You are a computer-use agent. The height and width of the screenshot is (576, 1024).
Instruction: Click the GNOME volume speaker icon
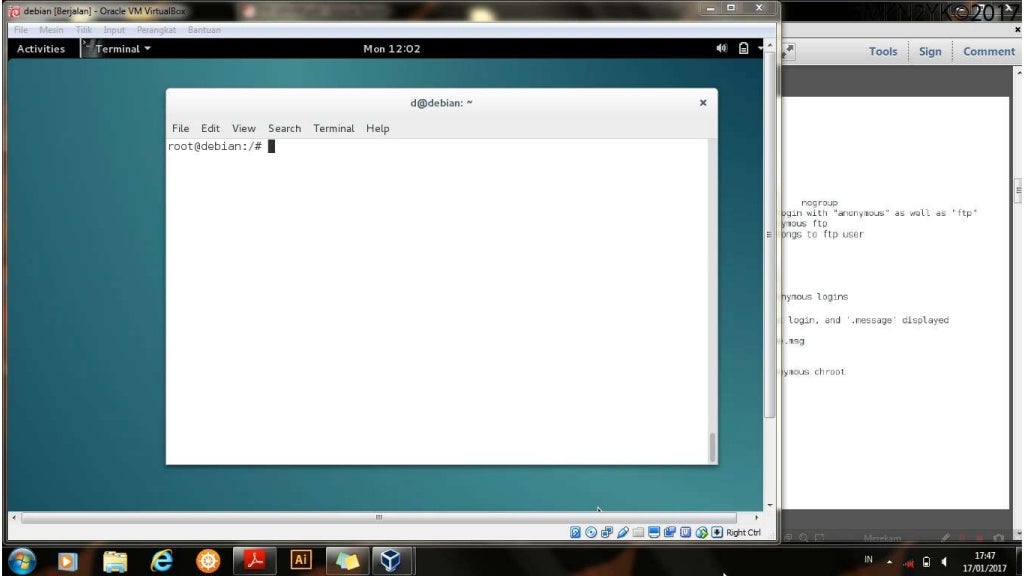click(x=722, y=49)
